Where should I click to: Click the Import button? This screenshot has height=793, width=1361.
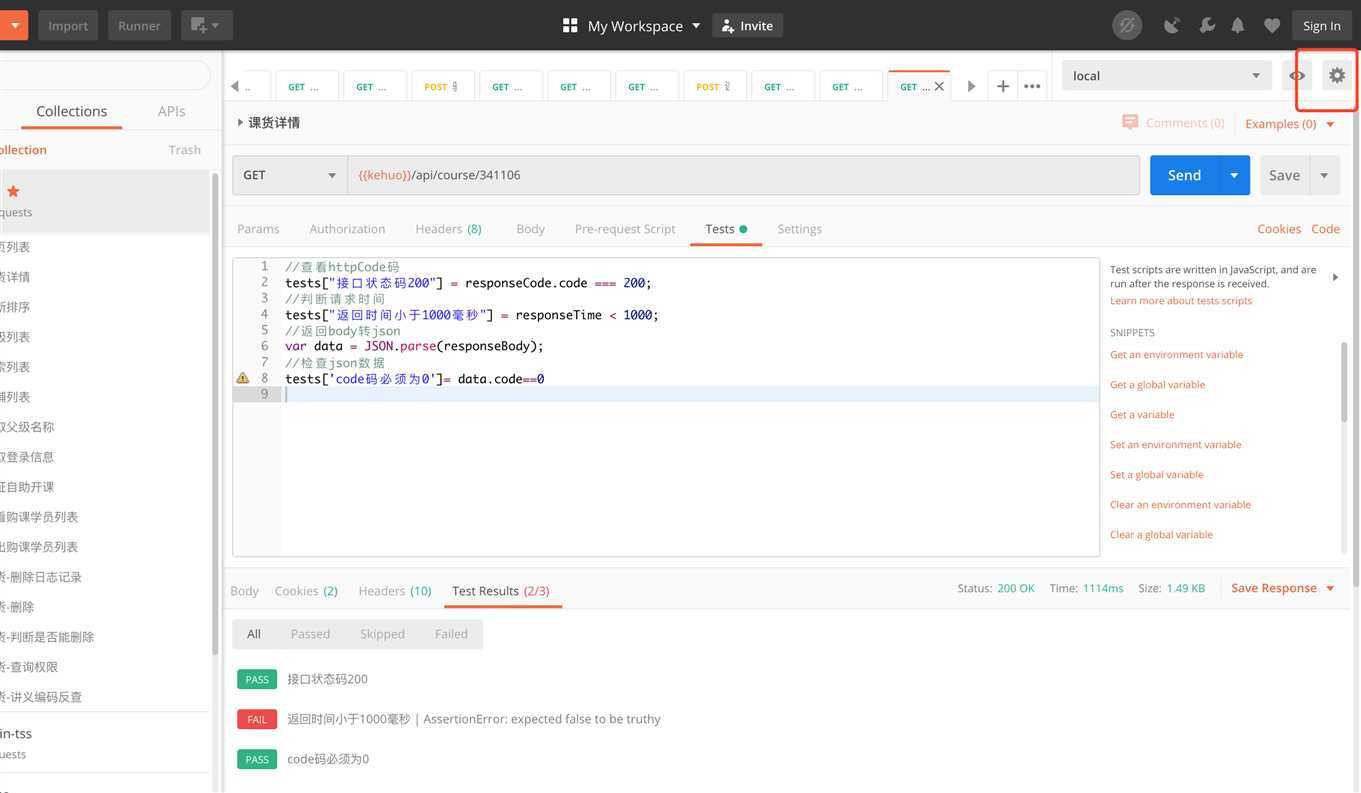(x=68, y=25)
